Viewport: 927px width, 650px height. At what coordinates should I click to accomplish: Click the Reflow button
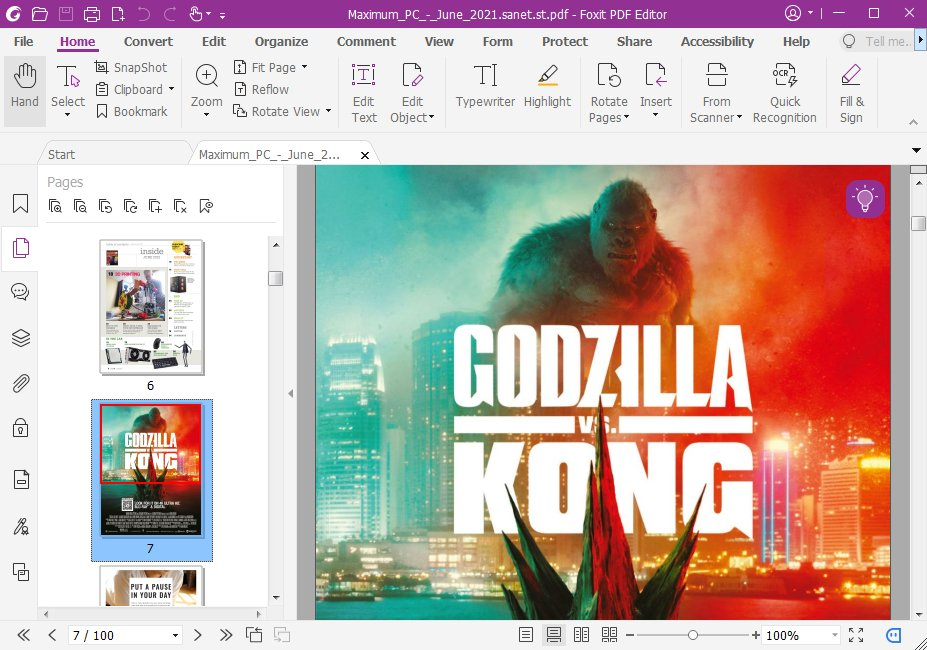[262, 89]
